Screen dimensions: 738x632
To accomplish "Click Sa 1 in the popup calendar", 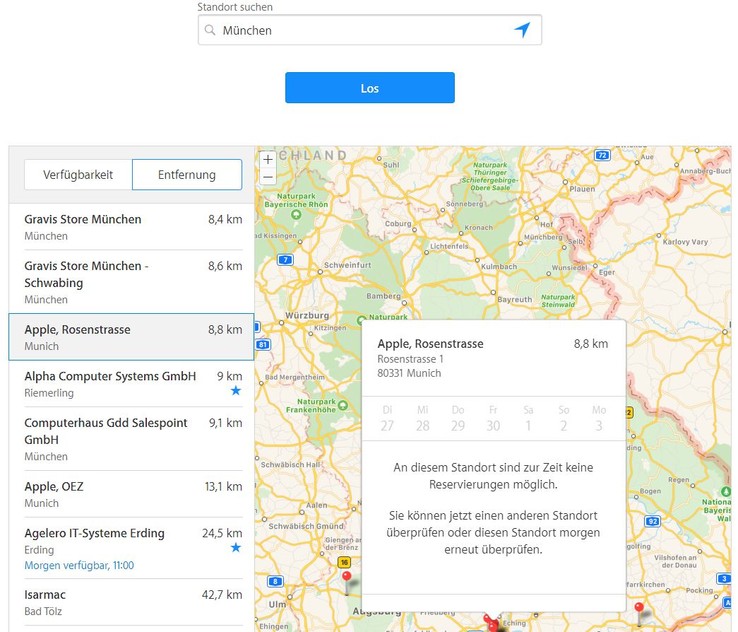I will 528,418.
